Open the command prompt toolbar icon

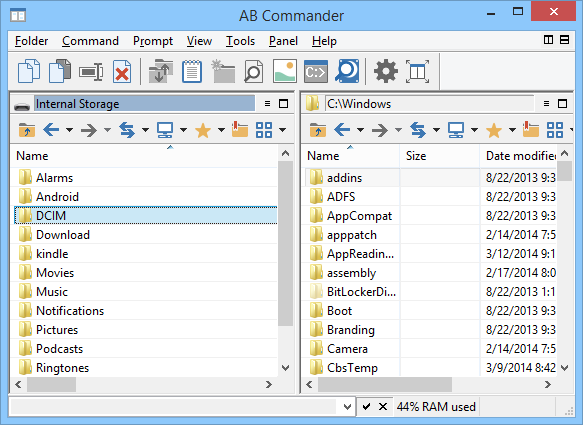point(316,71)
